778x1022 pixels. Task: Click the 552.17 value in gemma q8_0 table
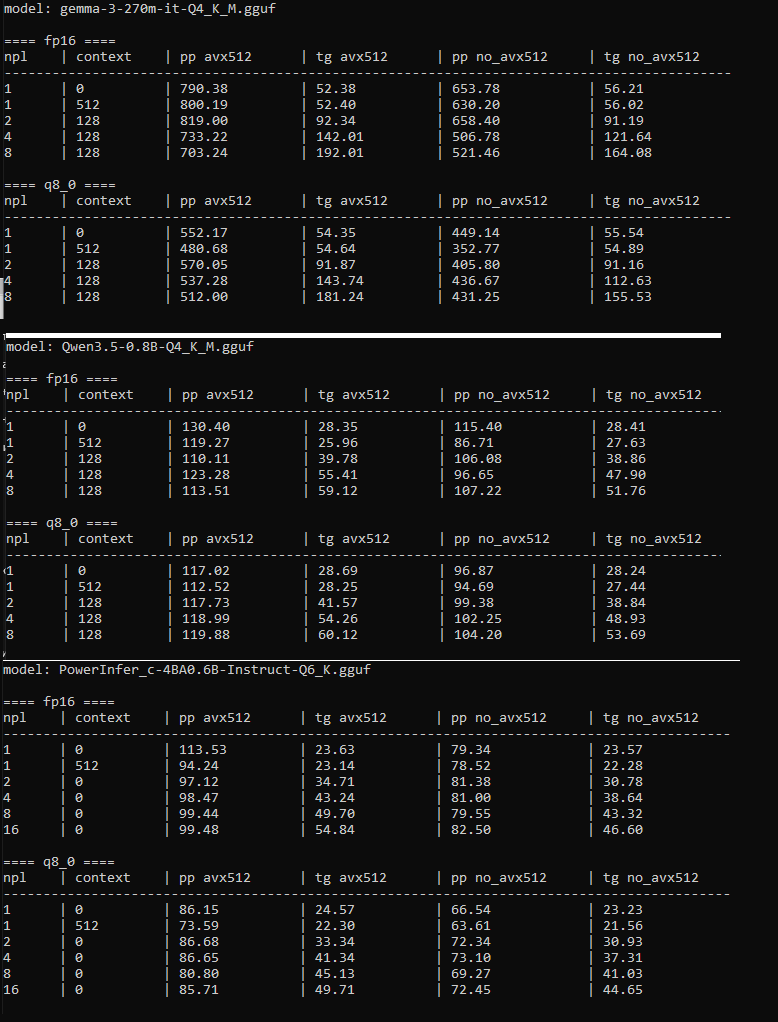pyautogui.click(x=203, y=232)
